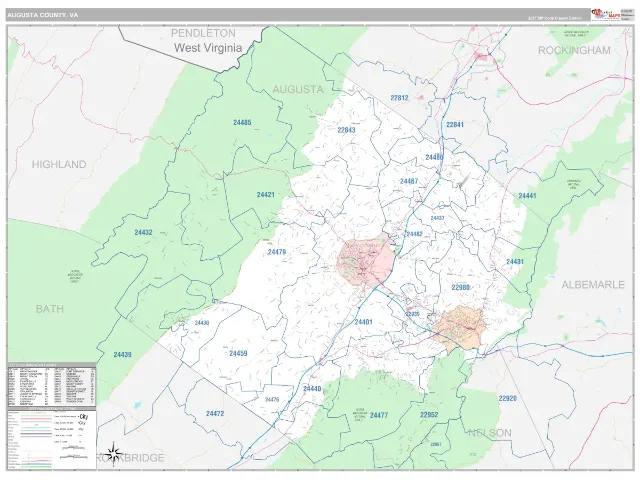
Task: Click ZIP code label 22843
Action: click(346, 130)
